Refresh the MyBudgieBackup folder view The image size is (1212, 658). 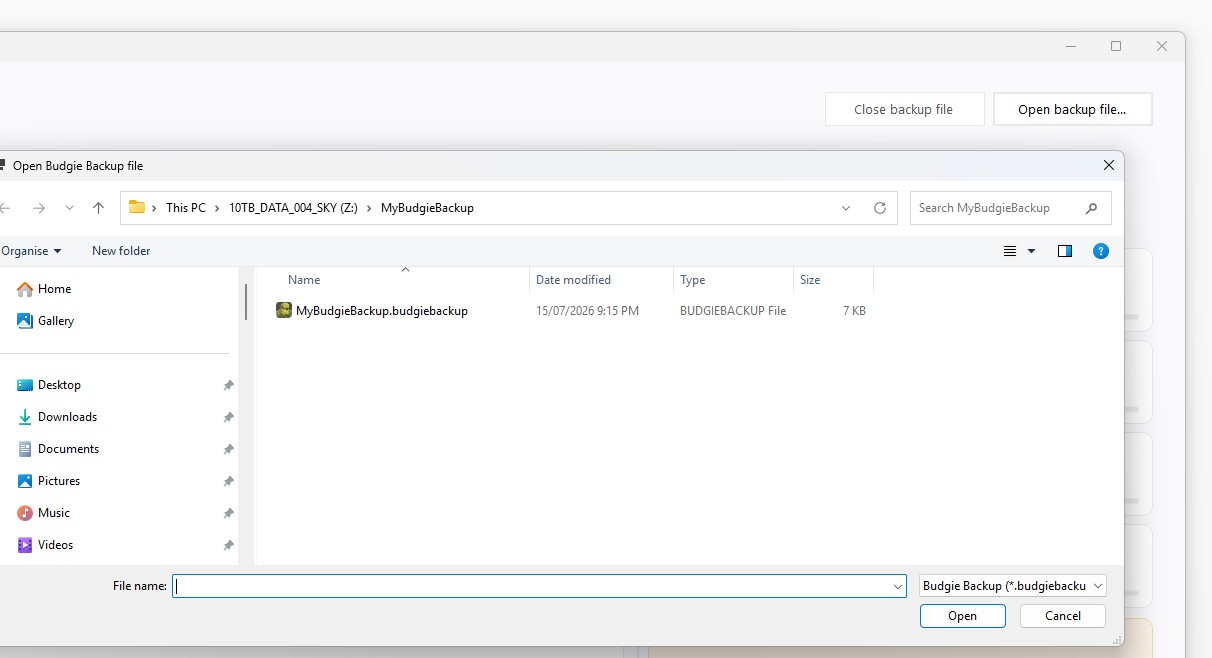[880, 208]
